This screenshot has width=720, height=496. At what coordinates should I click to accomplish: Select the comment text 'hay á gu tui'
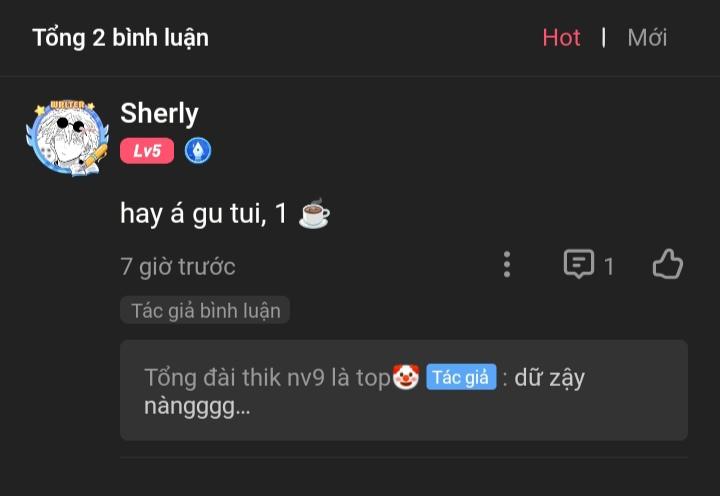(x=193, y=214)
